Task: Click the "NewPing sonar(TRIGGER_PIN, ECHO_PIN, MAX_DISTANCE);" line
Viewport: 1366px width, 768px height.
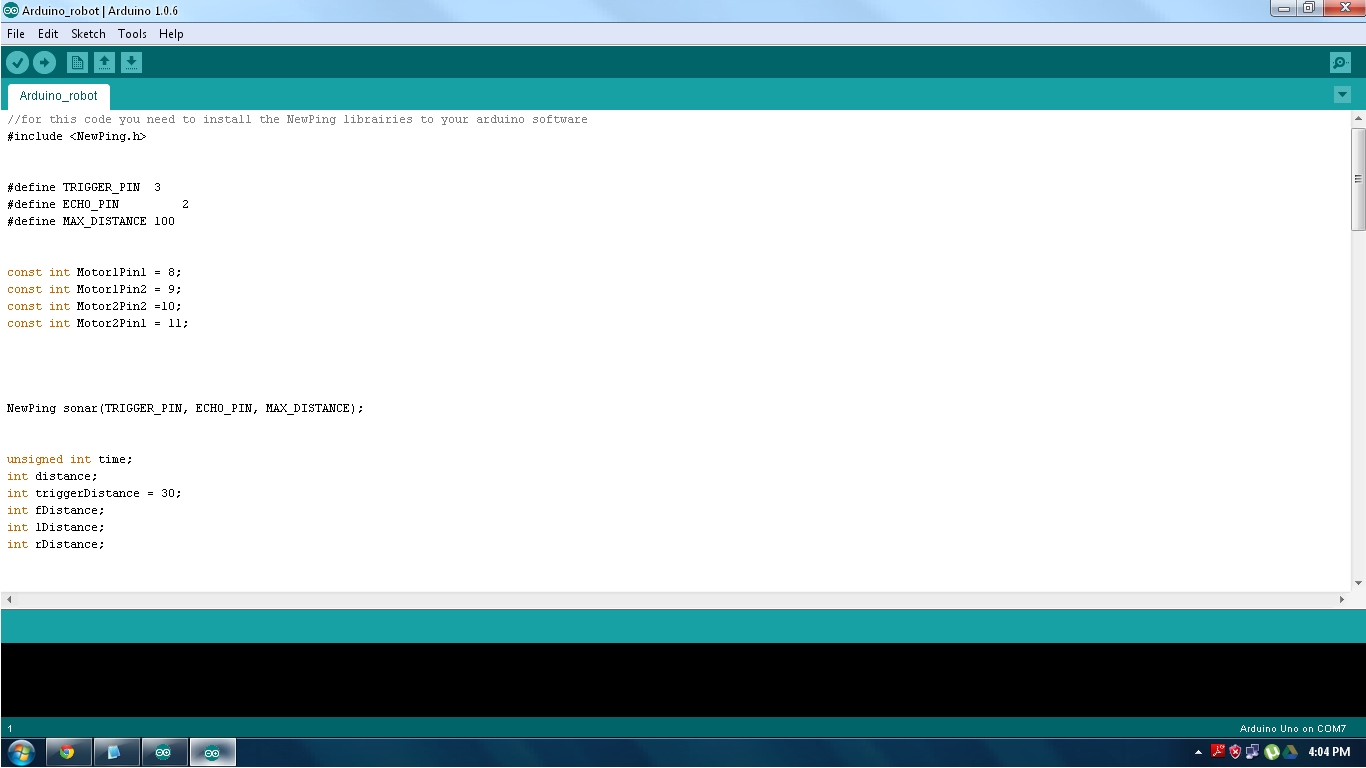Action: 185,408
